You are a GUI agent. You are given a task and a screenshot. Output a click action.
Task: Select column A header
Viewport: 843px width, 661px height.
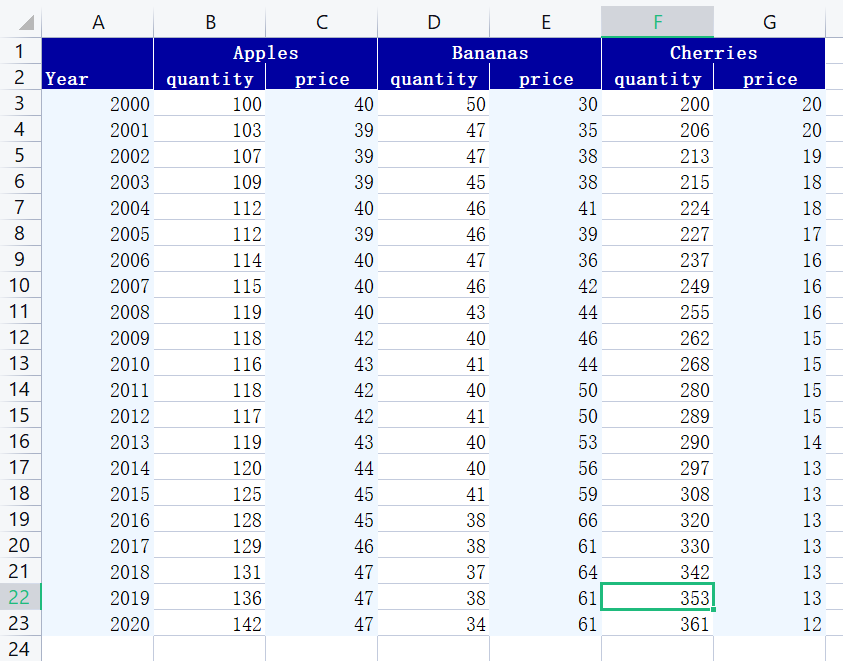tap(97, 20)
